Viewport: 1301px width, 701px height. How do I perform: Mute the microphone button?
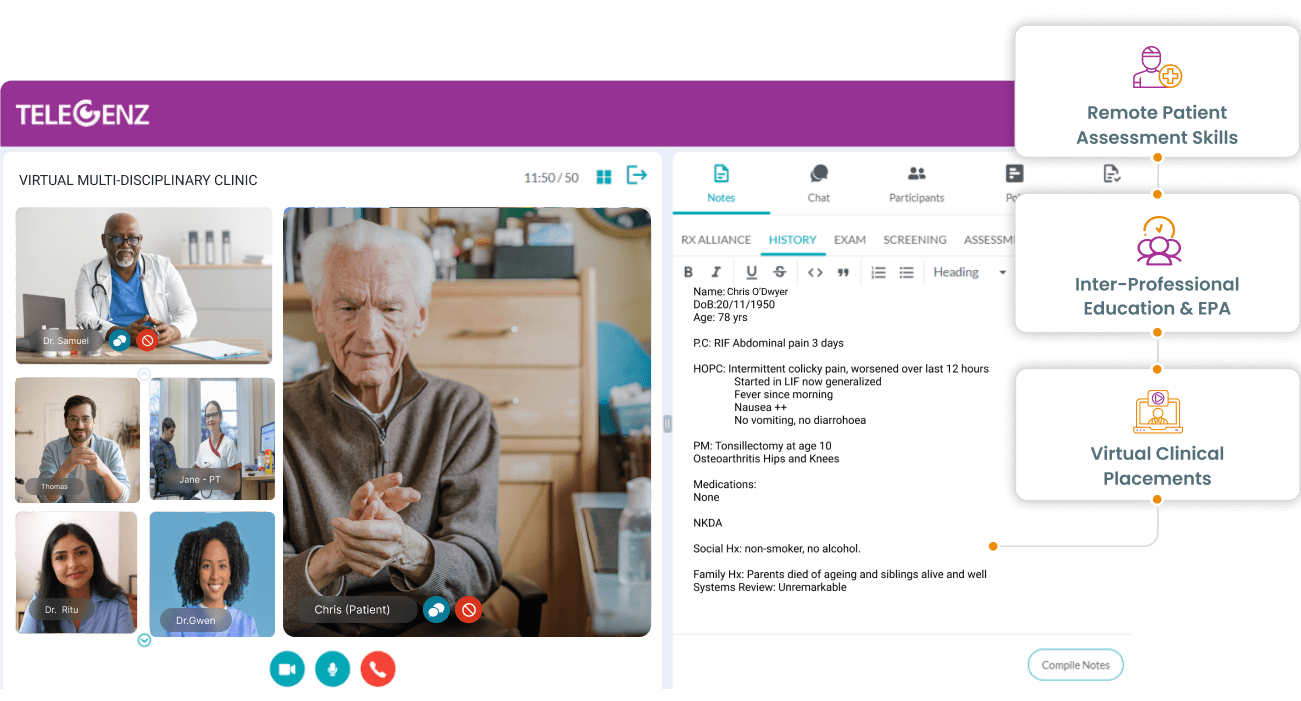(333, 668)
